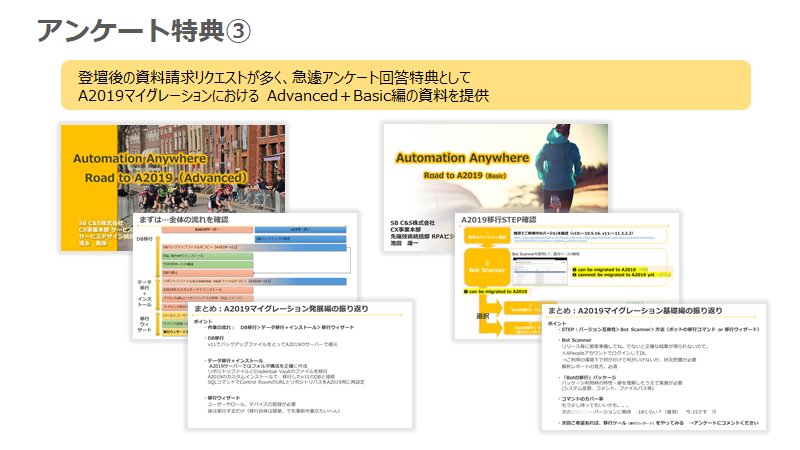
Task: Click the 選択 label in the STEP slide
Action: click(483, 316)
